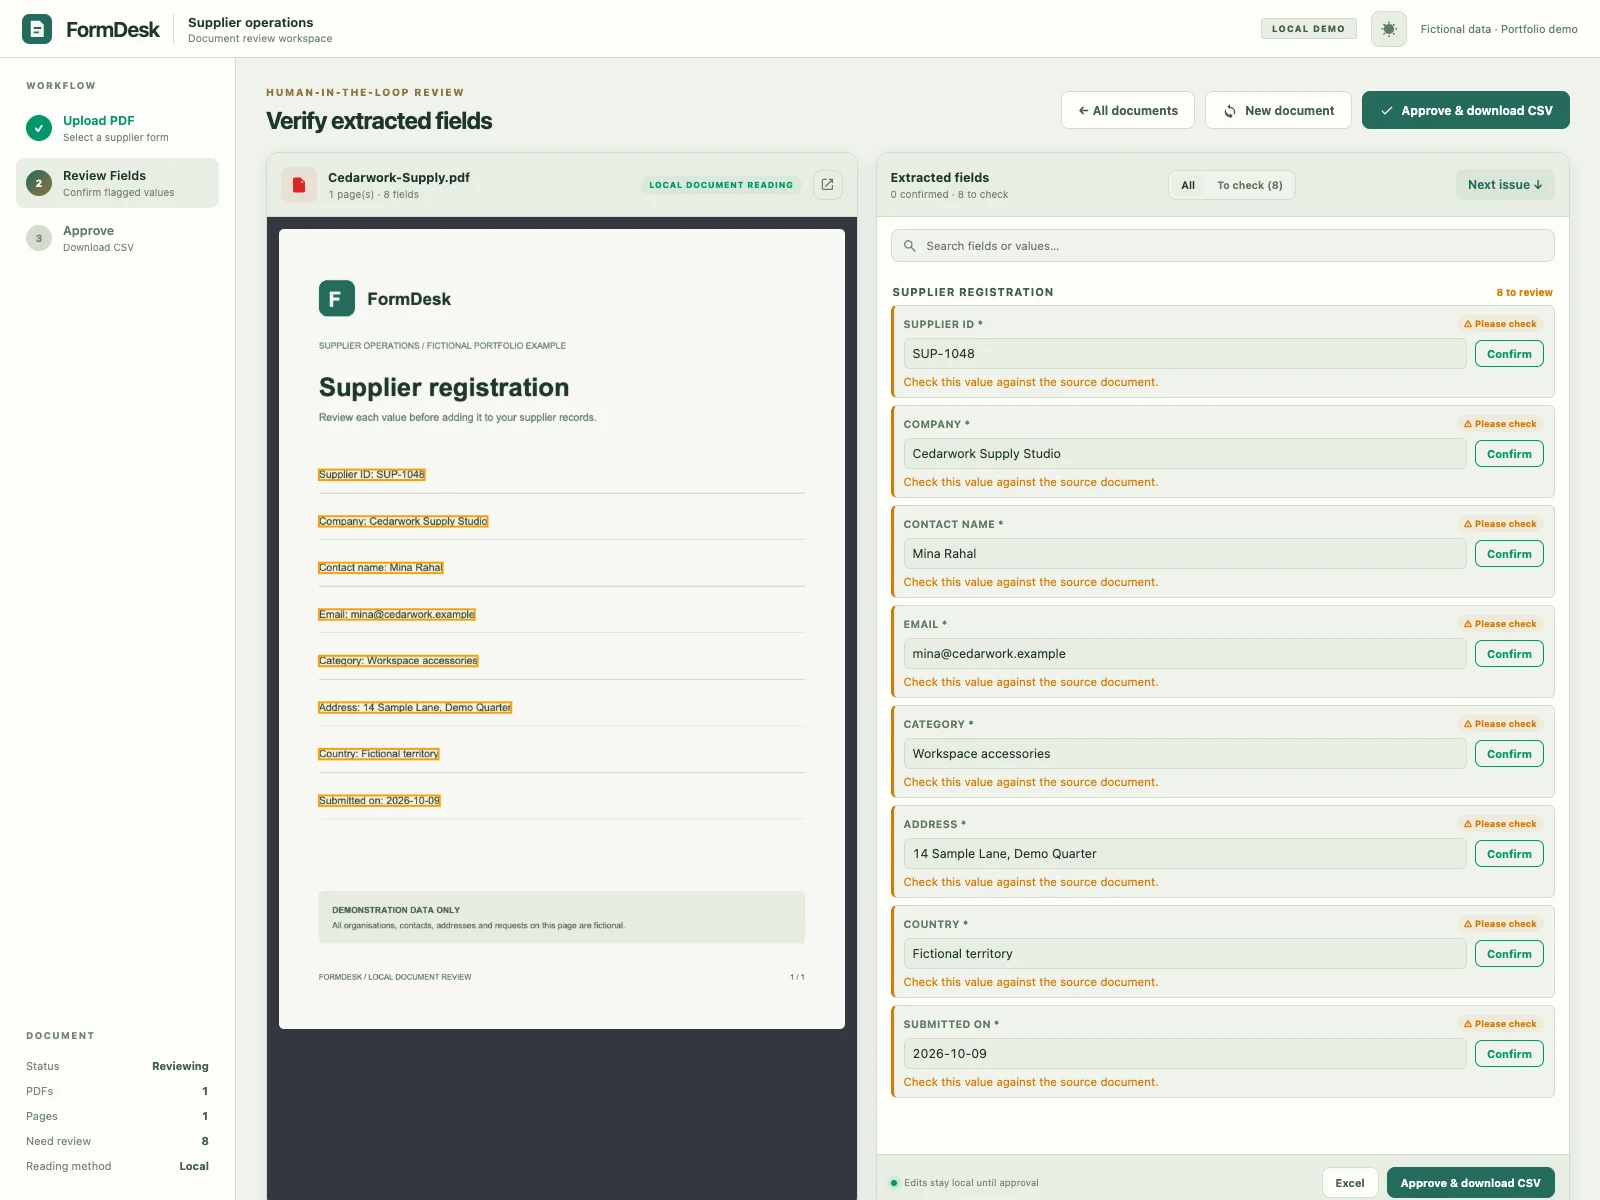Start a New document
The height and width of the screenshot is (1200, 1600).
click(x=1278, y=110)
